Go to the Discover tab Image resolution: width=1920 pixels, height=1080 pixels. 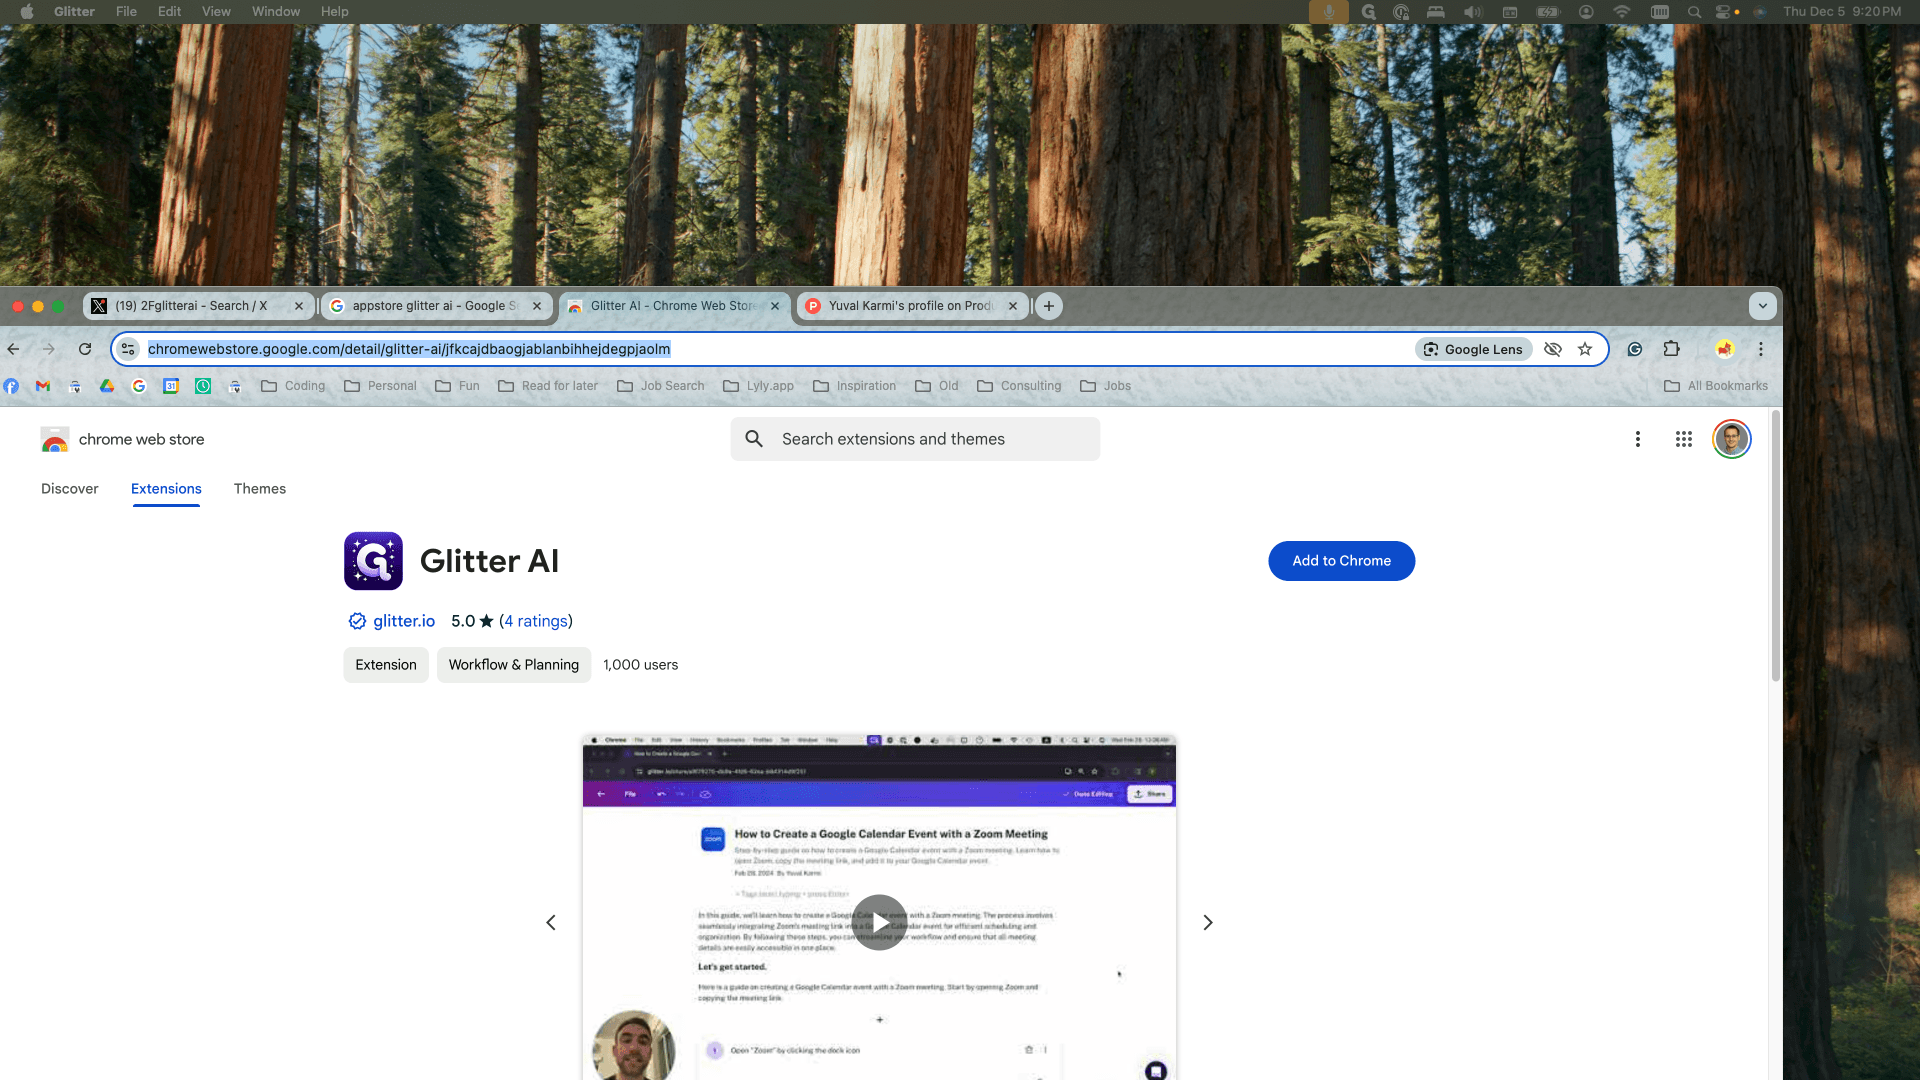[x=70, y=489]
